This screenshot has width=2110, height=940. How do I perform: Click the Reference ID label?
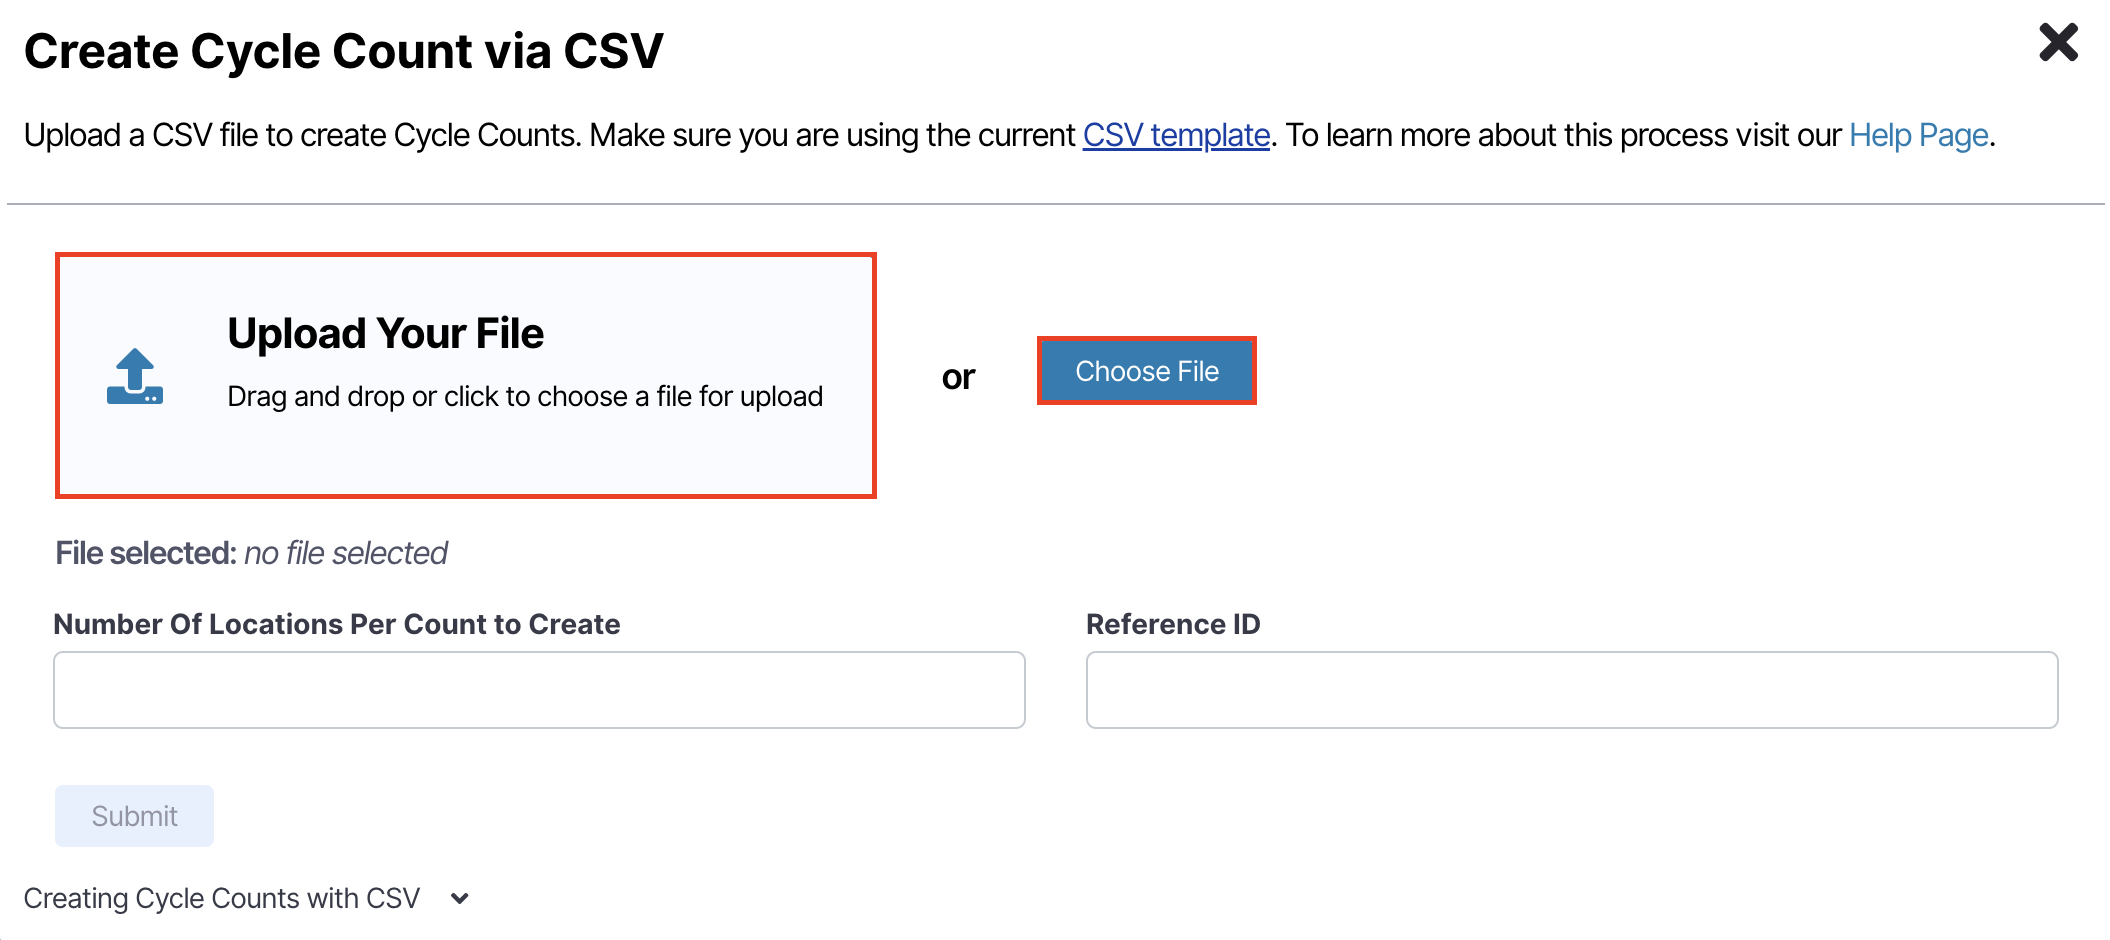[x=1173, y=624]
